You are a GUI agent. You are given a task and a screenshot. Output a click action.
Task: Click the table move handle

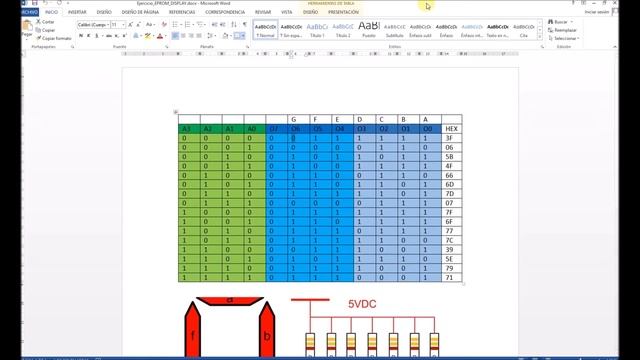[x=176, y=112]
